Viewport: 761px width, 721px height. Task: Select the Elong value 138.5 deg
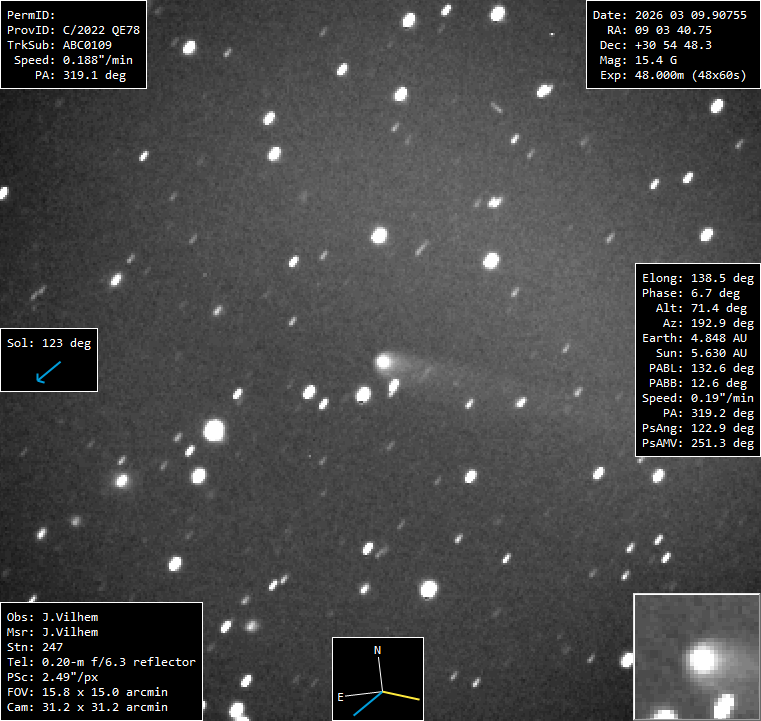click(721, 278)
